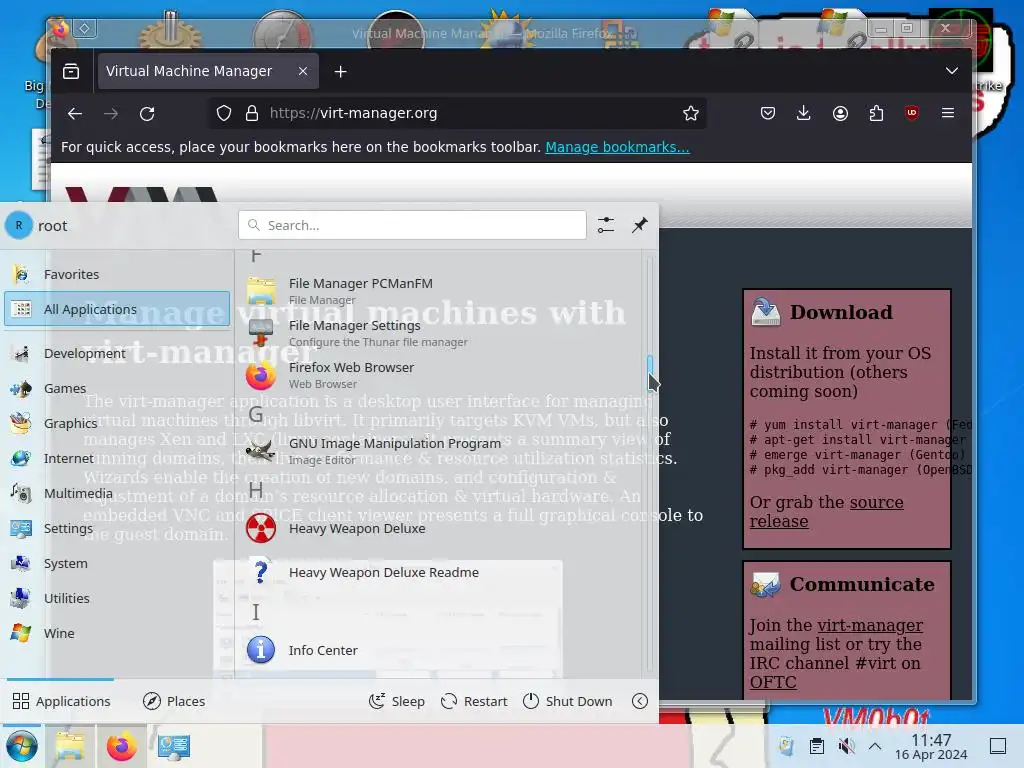Bookmark this page with the star icon
The width and height of the screenshot is (1024, 768).
tap(690, 114)
